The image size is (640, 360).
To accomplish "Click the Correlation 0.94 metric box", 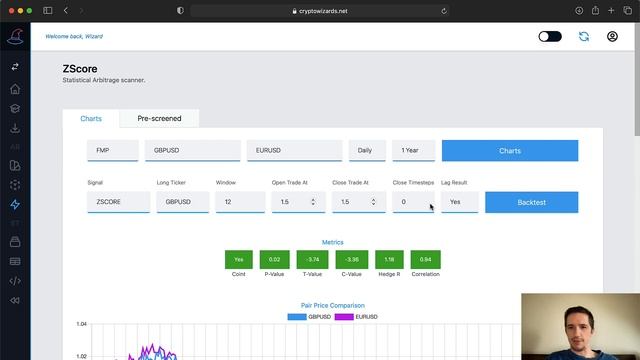I will 425,260.
